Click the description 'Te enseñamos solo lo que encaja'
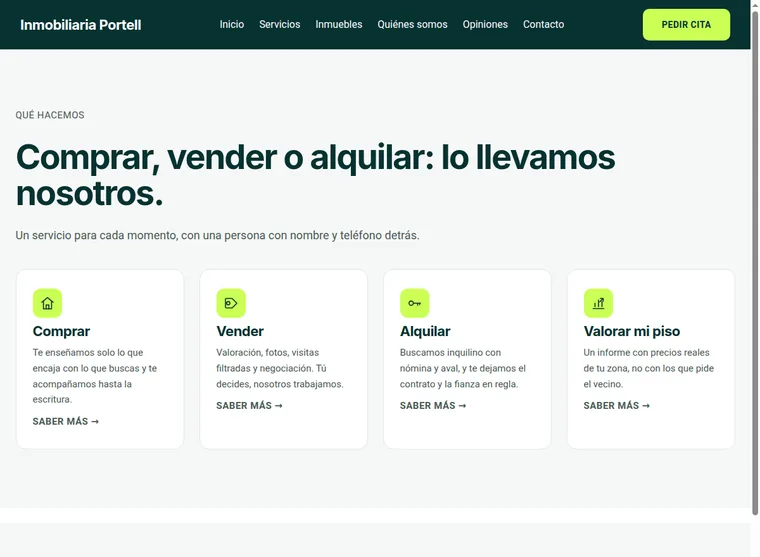 95,376
